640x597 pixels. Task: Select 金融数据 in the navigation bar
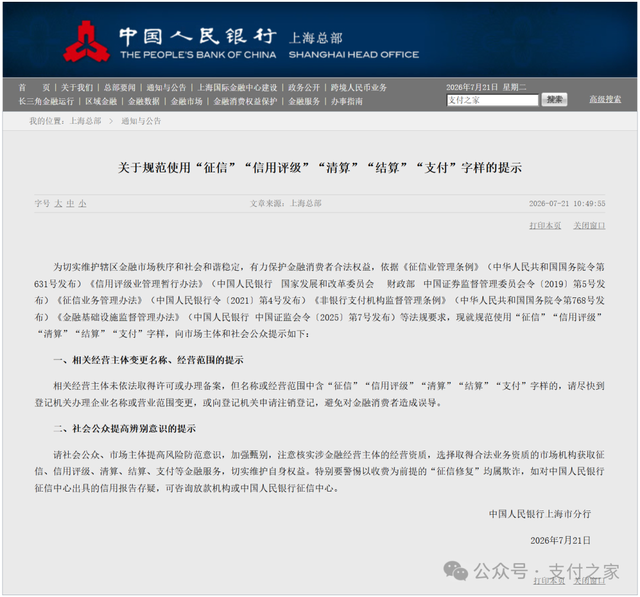tap(144, 101)
